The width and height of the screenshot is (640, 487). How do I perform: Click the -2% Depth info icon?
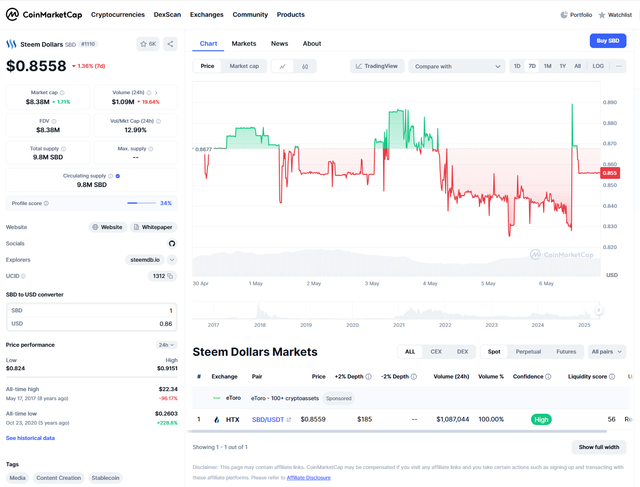pyautogui.click(x=413, y=377)
